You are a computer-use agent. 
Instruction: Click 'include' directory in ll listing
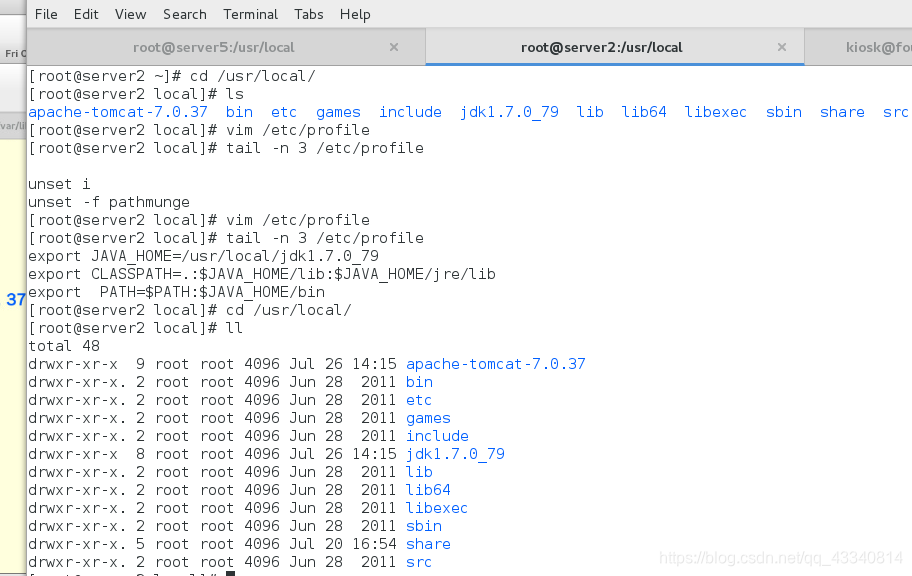pos(437,436)
